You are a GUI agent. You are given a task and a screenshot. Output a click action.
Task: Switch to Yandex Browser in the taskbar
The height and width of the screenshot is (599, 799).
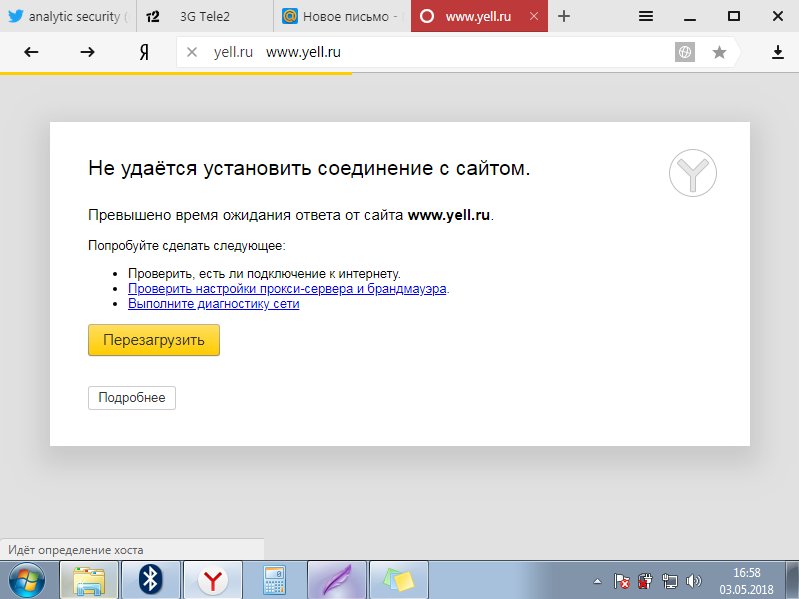[212, 580]
